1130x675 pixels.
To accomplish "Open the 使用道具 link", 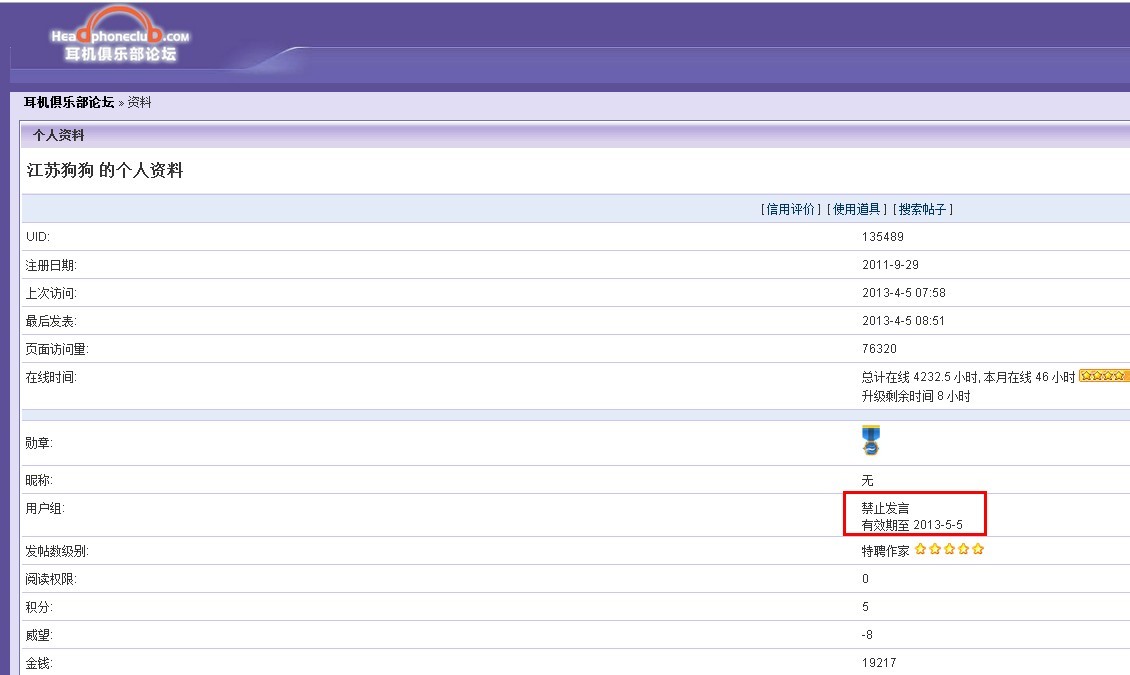I will click(x=856, y=209).
